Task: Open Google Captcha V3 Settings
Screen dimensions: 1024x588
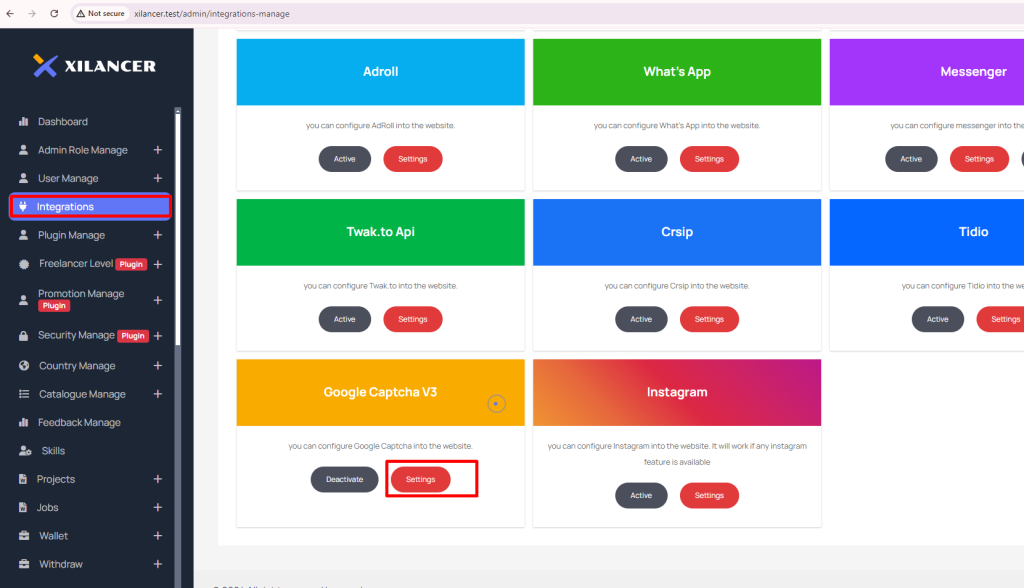Action: pyautogui.click(x=421, y=479)
